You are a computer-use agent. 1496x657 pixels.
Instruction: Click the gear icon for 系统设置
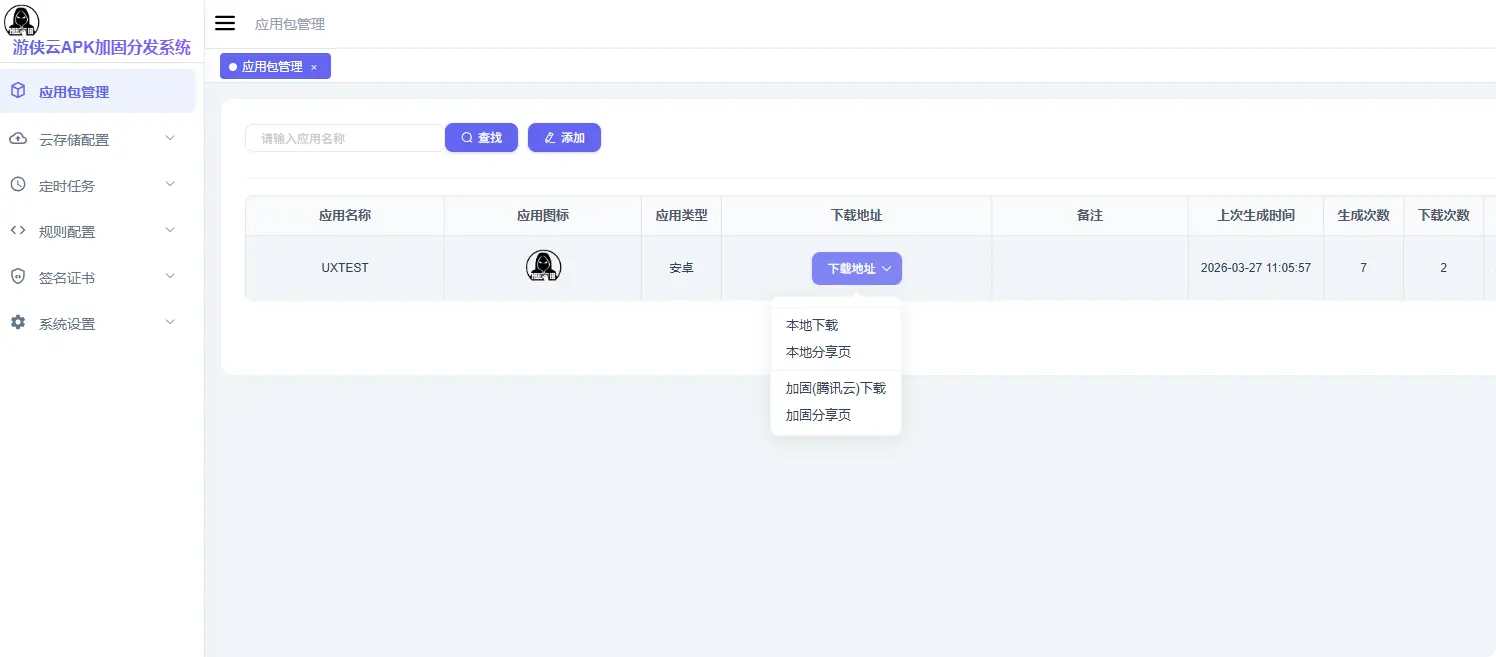tap(18, 323)
